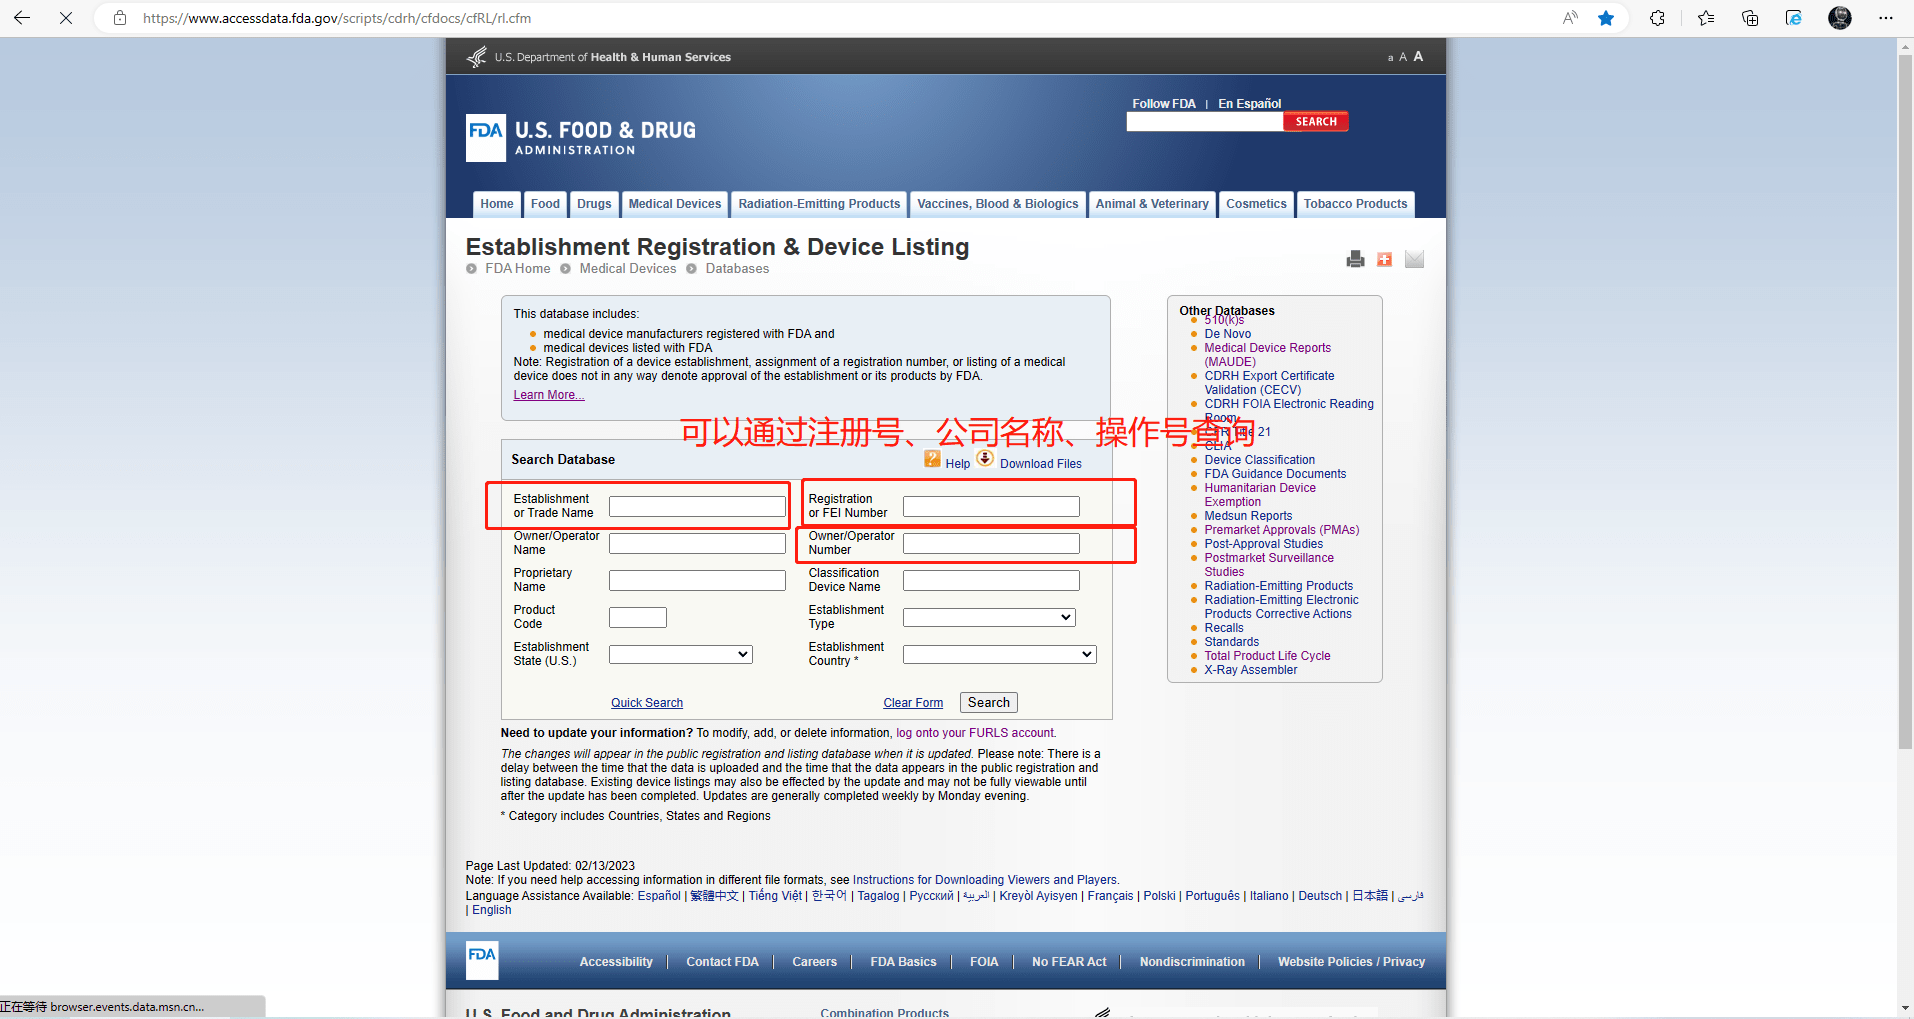This screenshot has width=1914, height=1019.
Task: Click the Edge sidebar browser icon
Action: [x=1794, y=18]
